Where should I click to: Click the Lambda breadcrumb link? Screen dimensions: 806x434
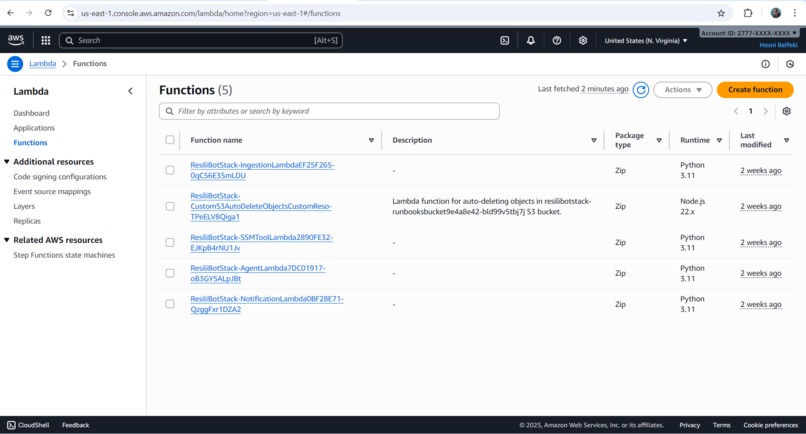tap(42, 63)
